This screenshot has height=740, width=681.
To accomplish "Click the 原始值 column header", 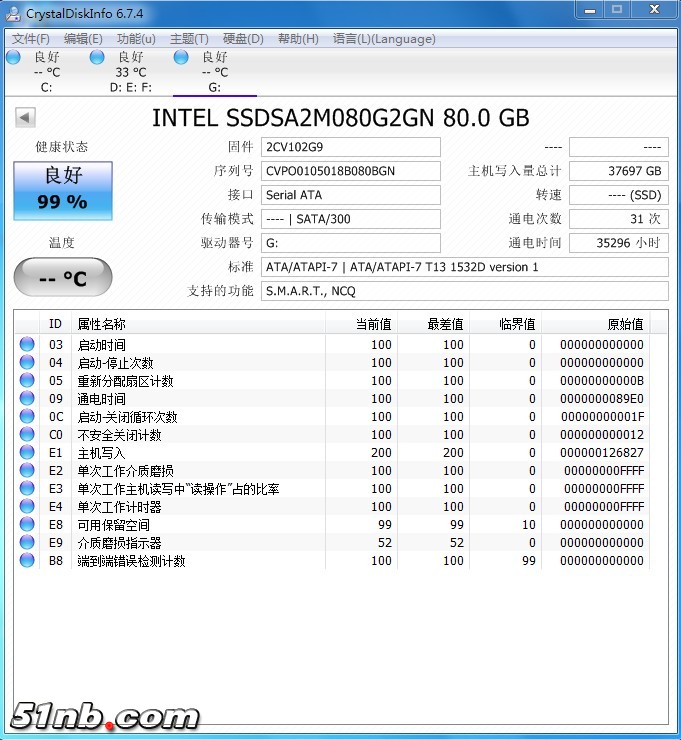I will [625, 324].
